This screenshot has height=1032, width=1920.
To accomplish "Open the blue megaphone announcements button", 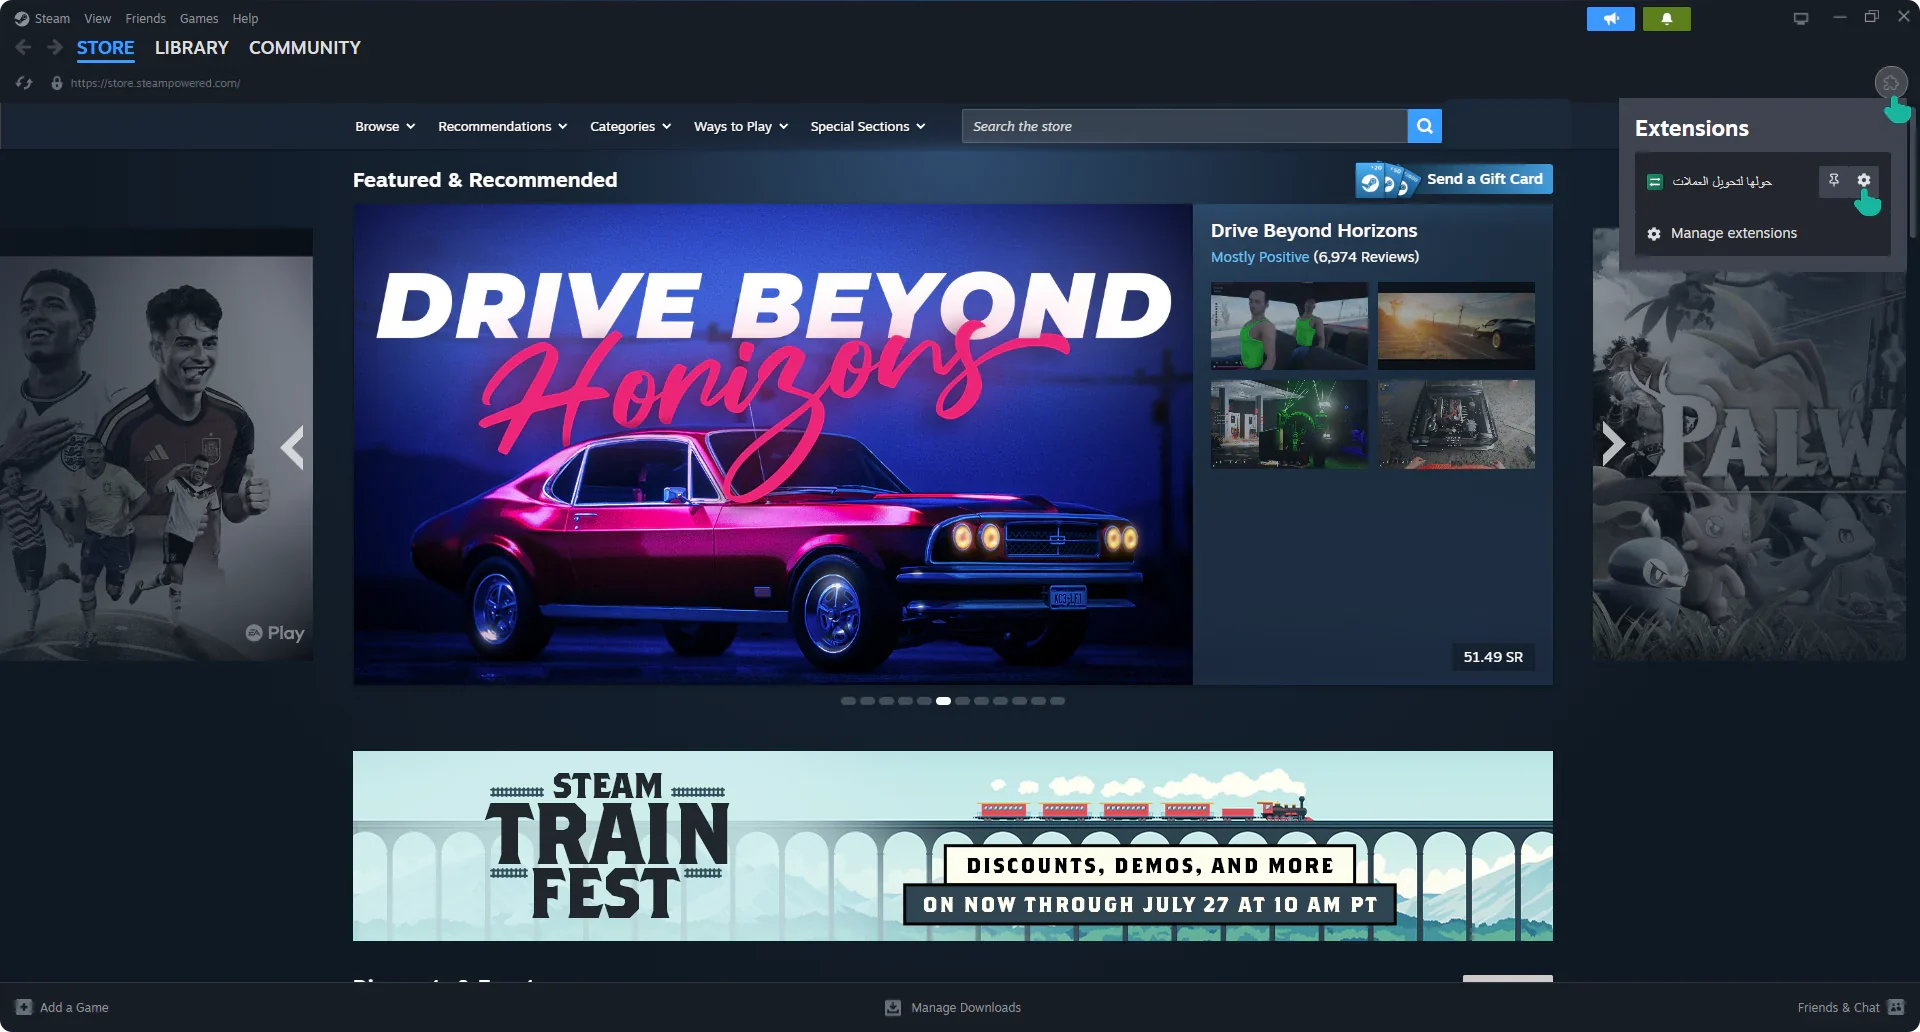I will [x=1611, y=19].
